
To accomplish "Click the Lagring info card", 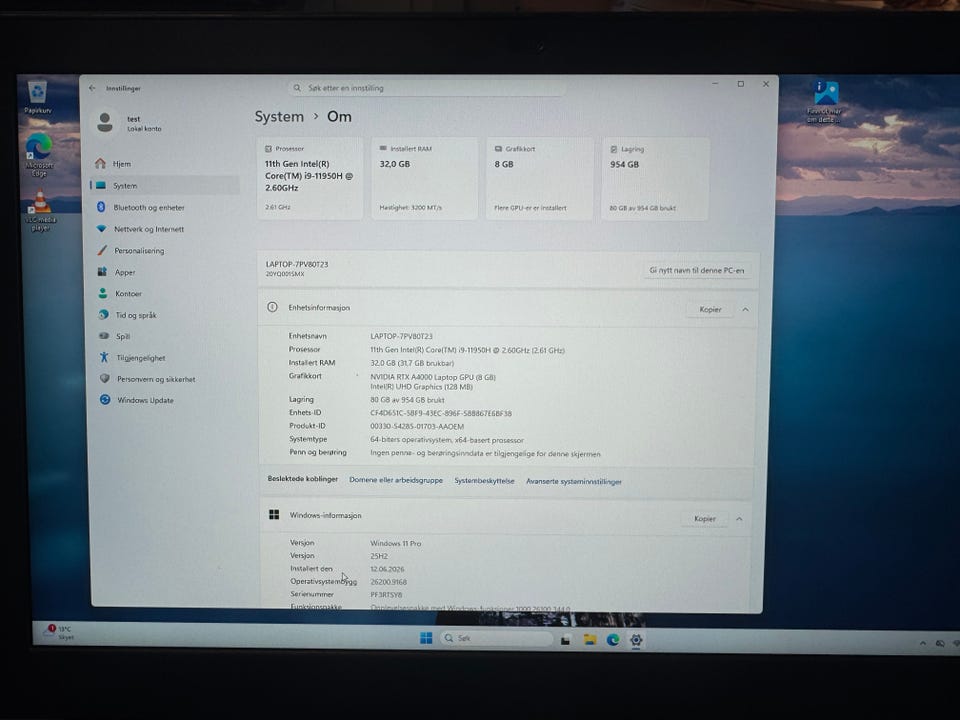I will point(655,179).
